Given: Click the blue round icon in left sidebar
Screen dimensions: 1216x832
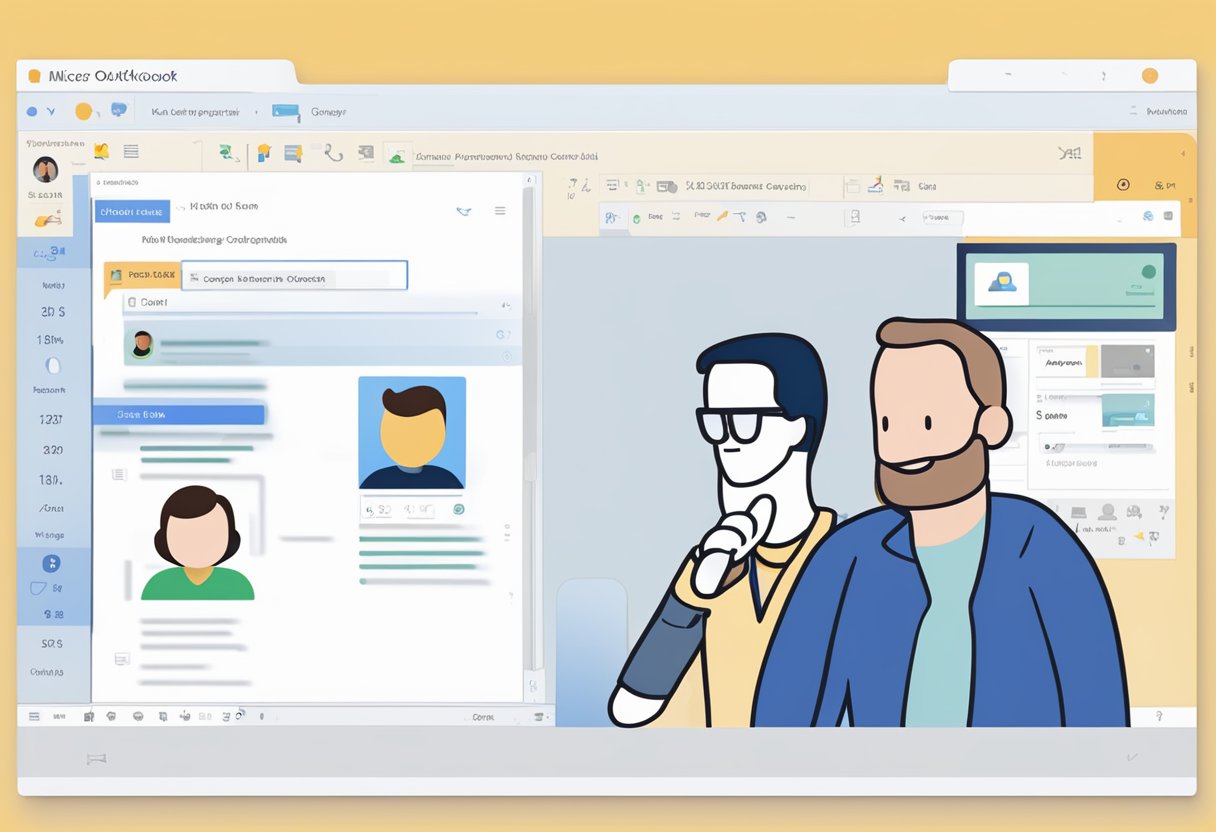Looking at the screenshot, I should (51, 563).
